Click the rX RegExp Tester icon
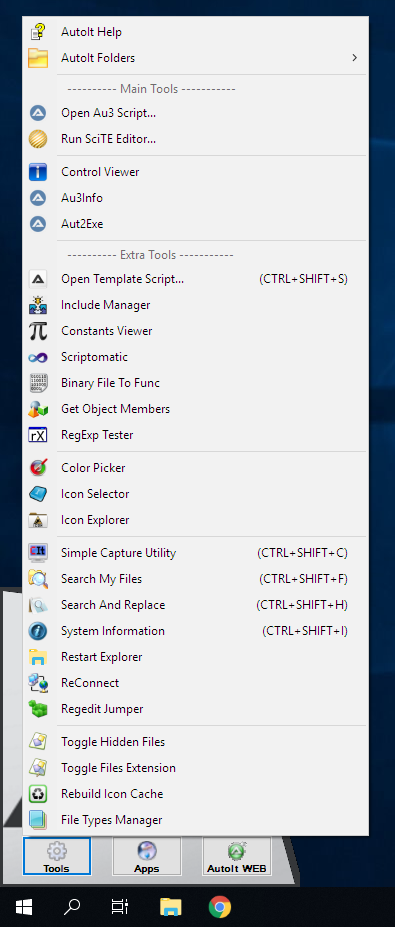The width and height of the screenshot is (395, 927). click(38, 435)
